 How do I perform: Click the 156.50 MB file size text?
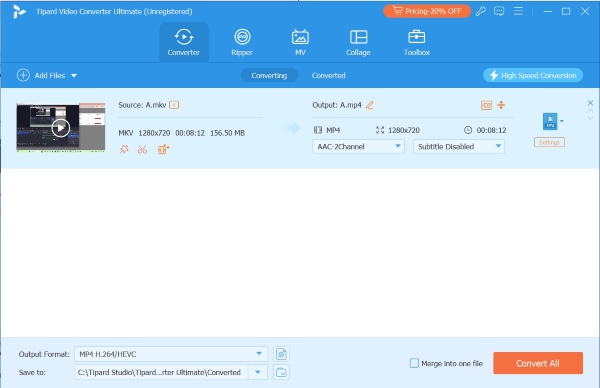pos(227,133)
